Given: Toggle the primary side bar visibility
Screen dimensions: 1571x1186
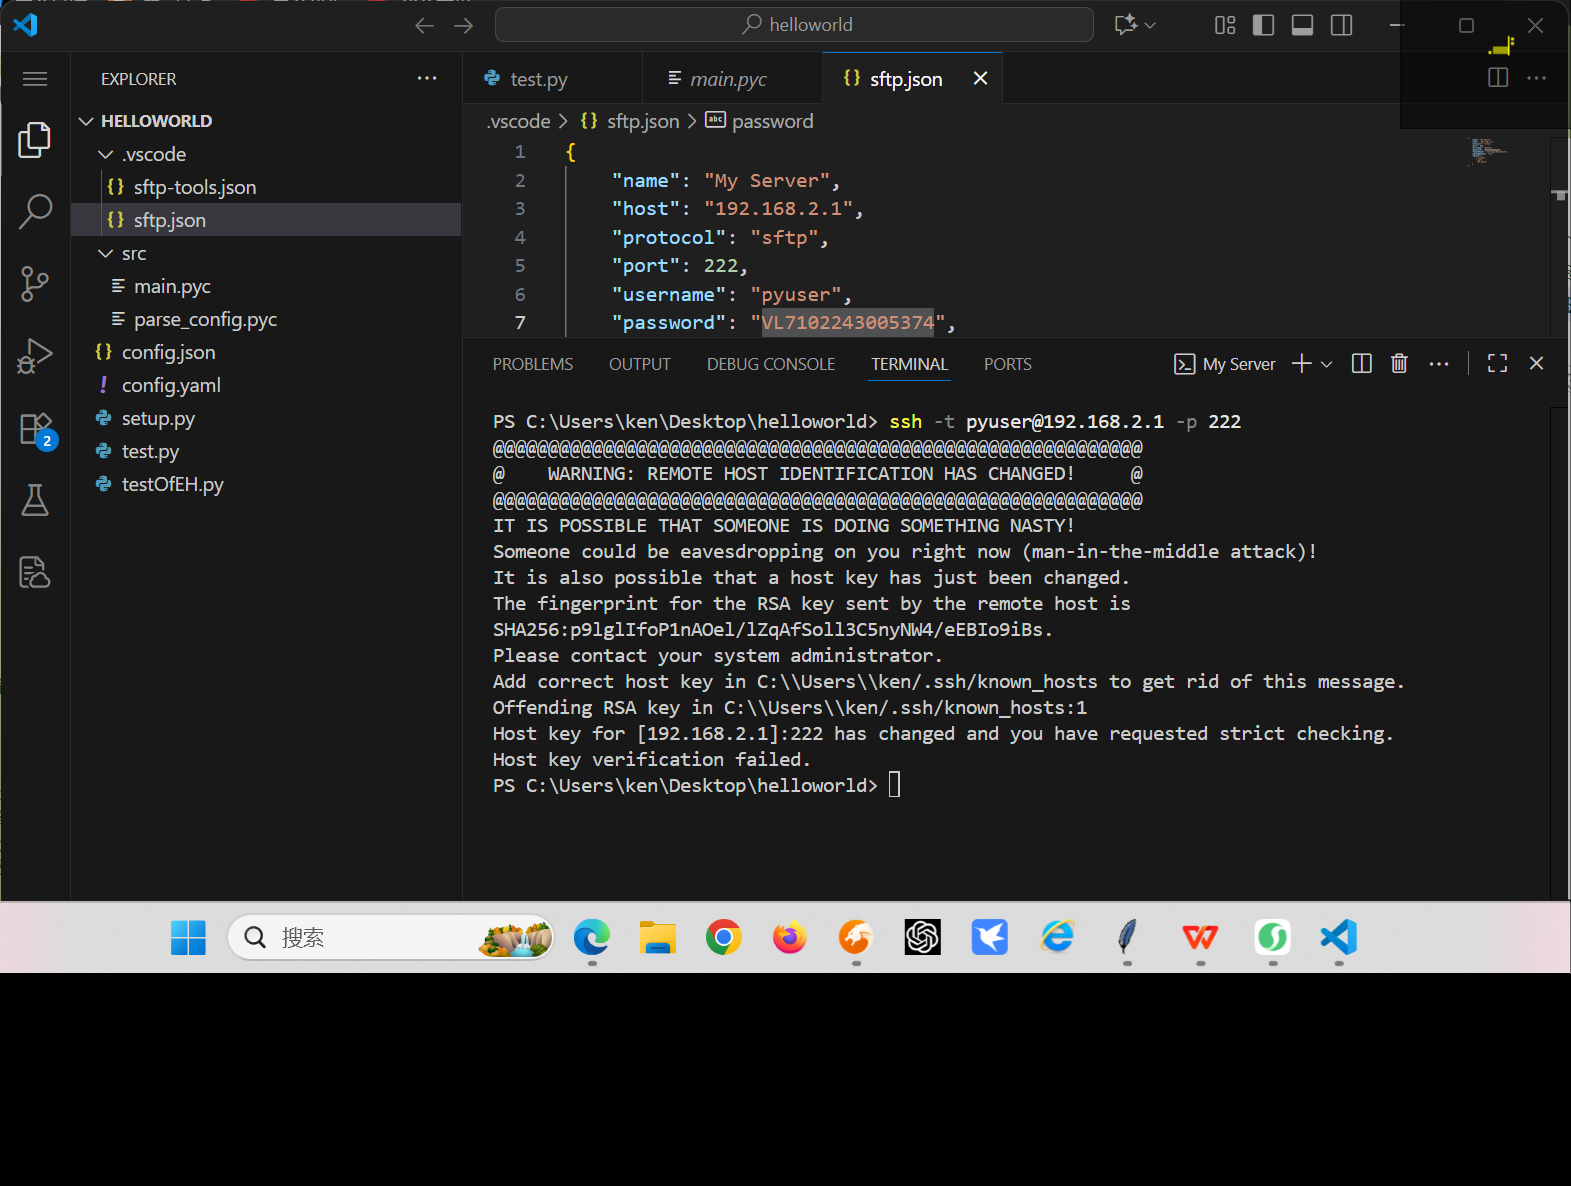Looking at the screenshot, I should point(1263,25).
